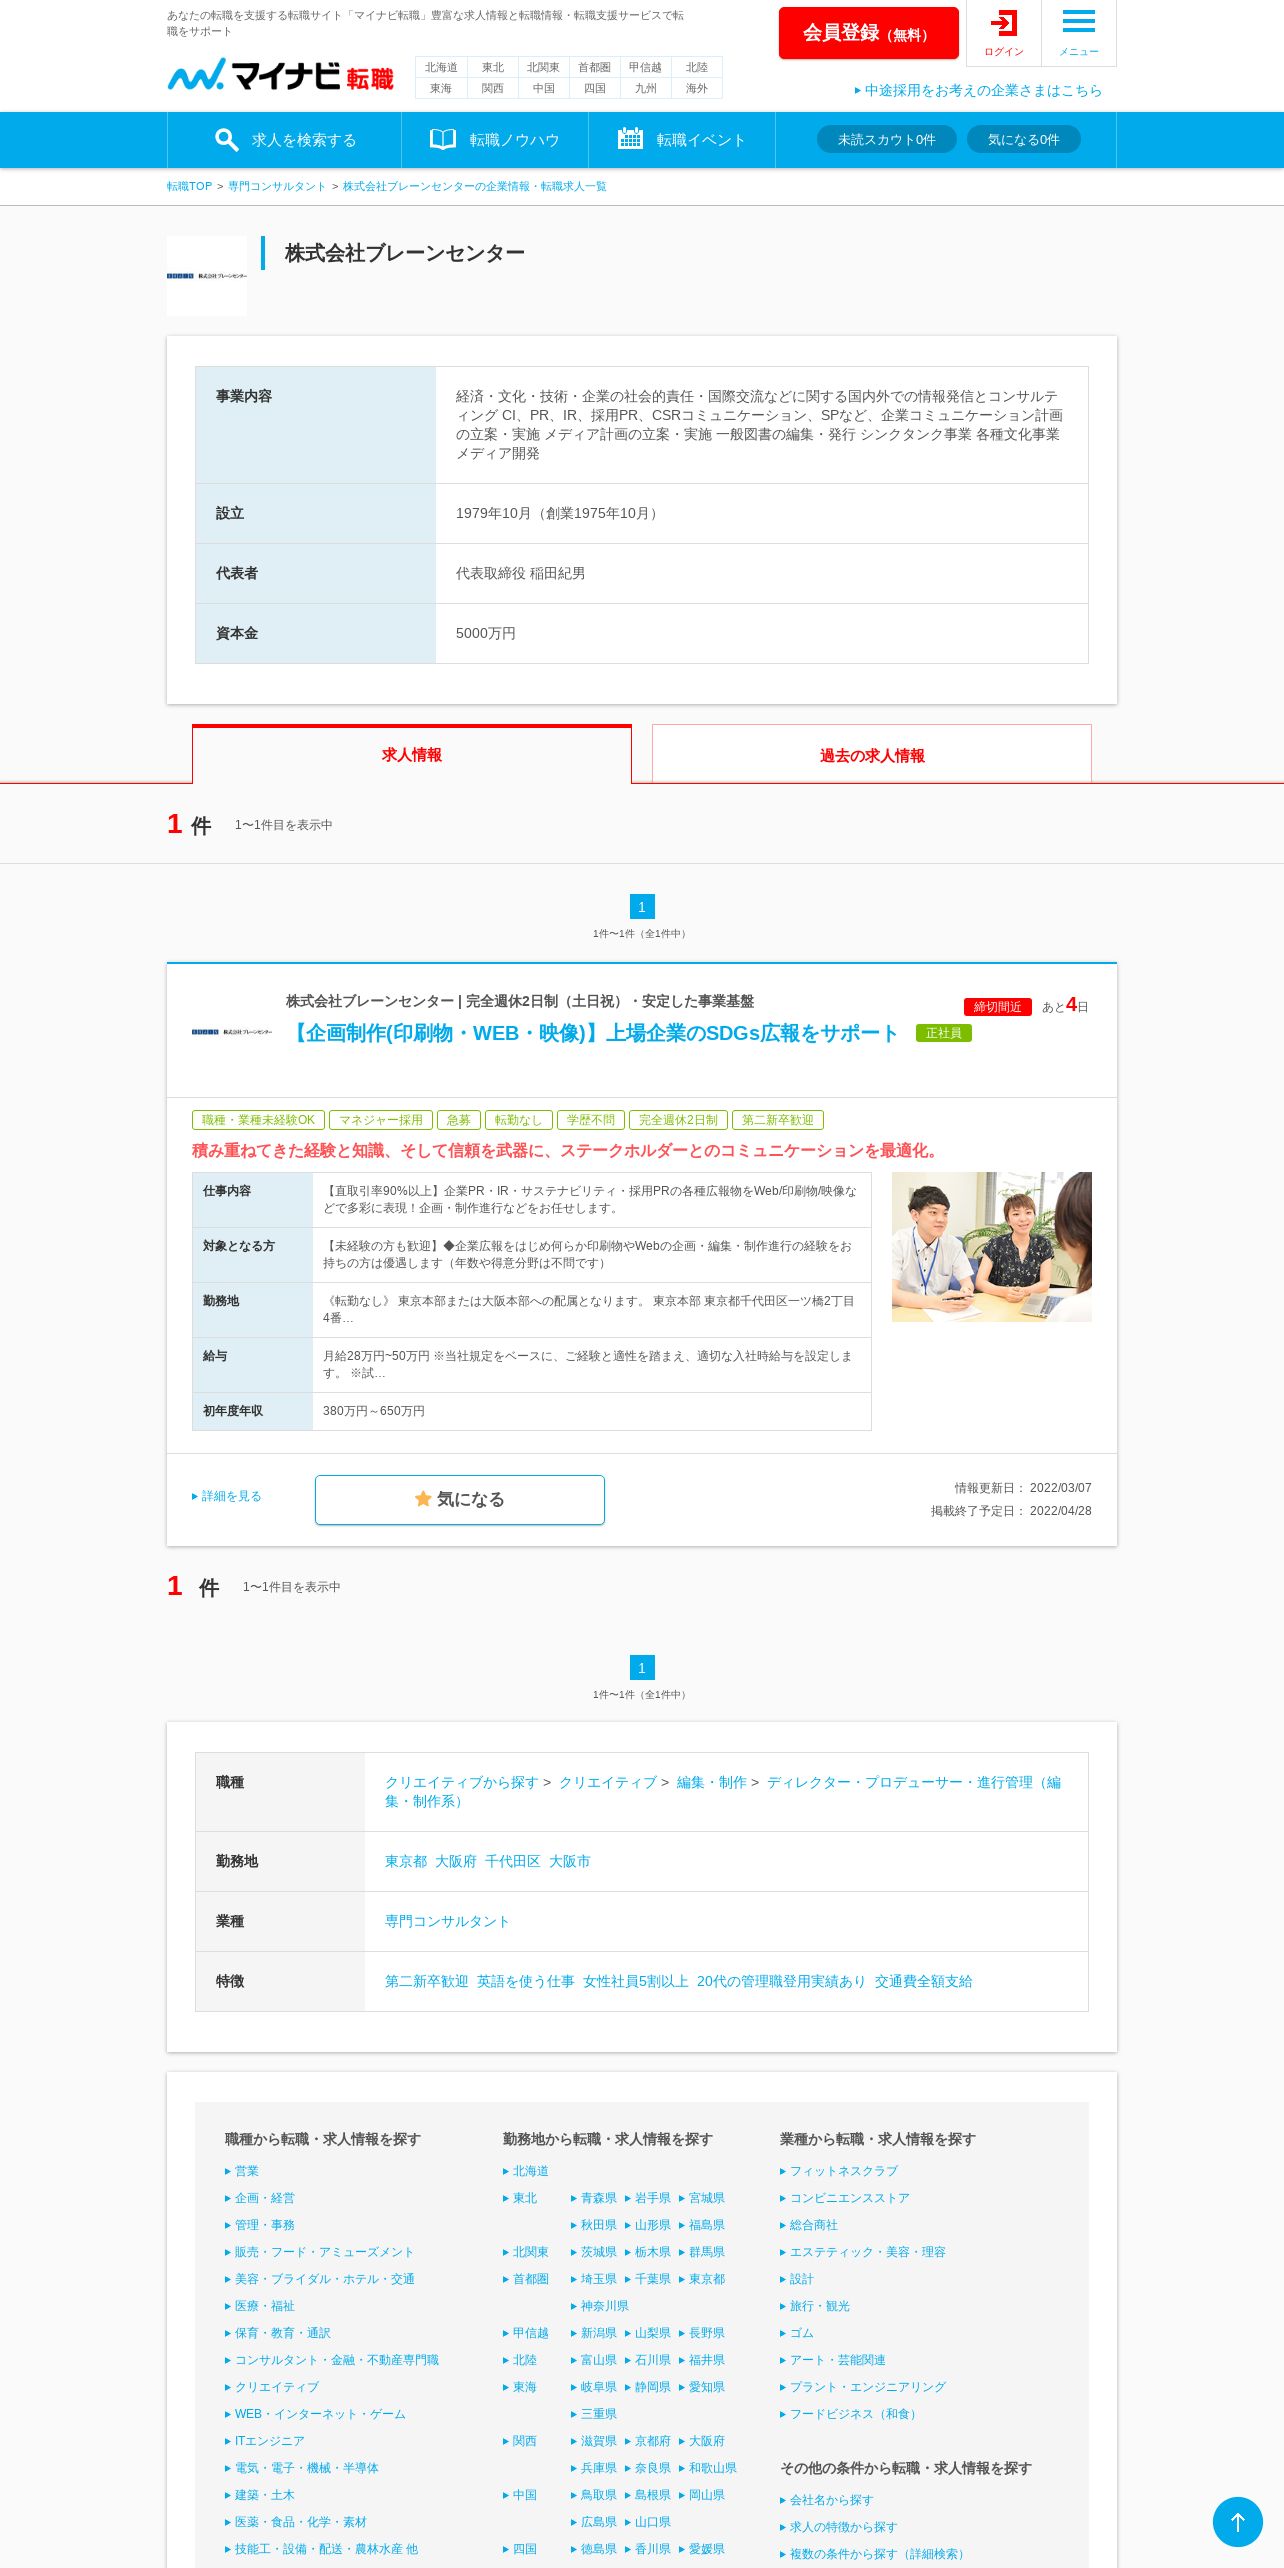This screenshot has width=1284, height=2568.
Task: Click 千代田区 workplace link
Action: click(x=513, y=1861)
